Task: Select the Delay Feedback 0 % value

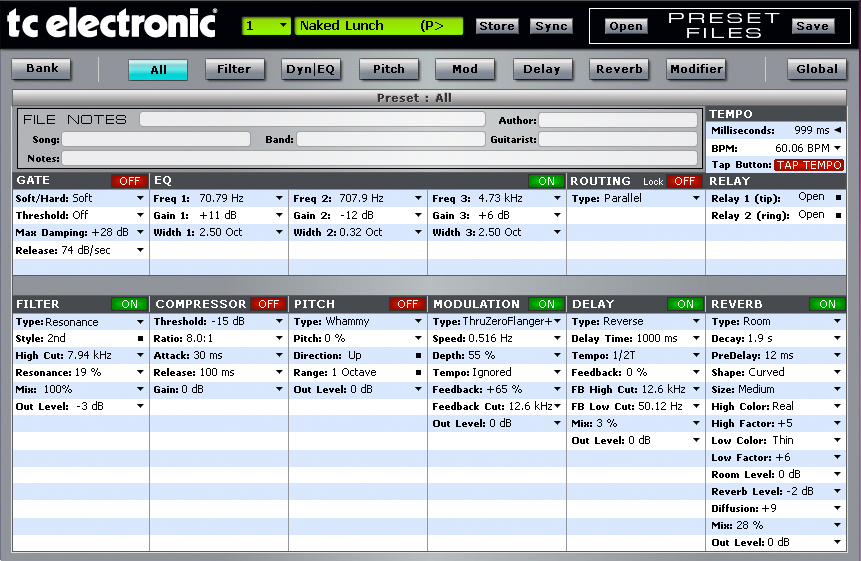Action: [636, 372]
